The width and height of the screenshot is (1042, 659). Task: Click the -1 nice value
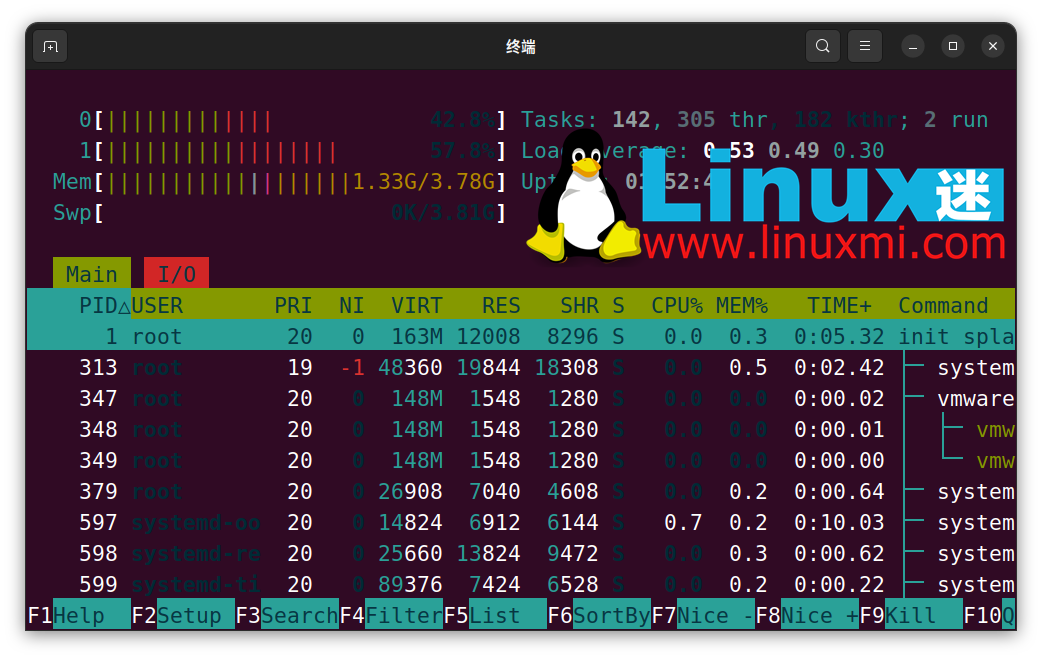pyautogui.click(x=352, y=367)
